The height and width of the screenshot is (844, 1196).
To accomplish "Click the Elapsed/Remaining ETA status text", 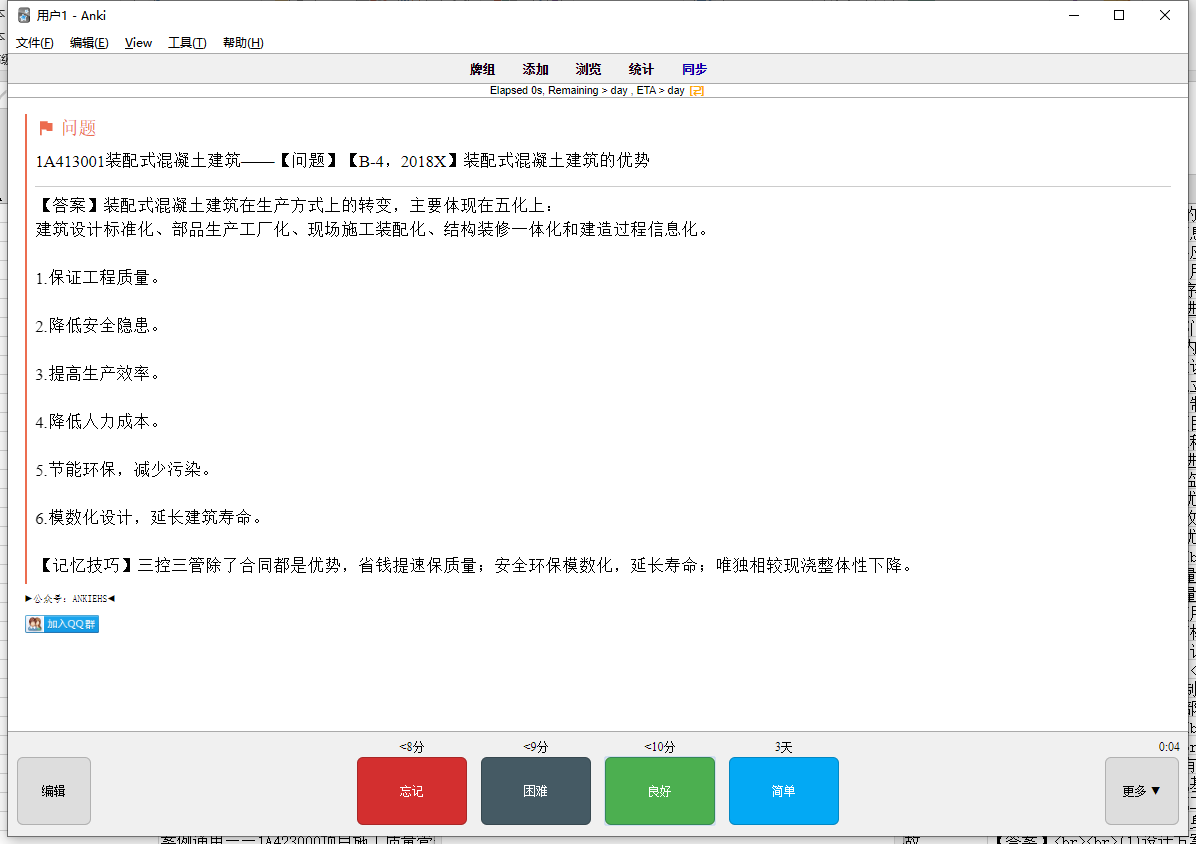I will [587, 91].
